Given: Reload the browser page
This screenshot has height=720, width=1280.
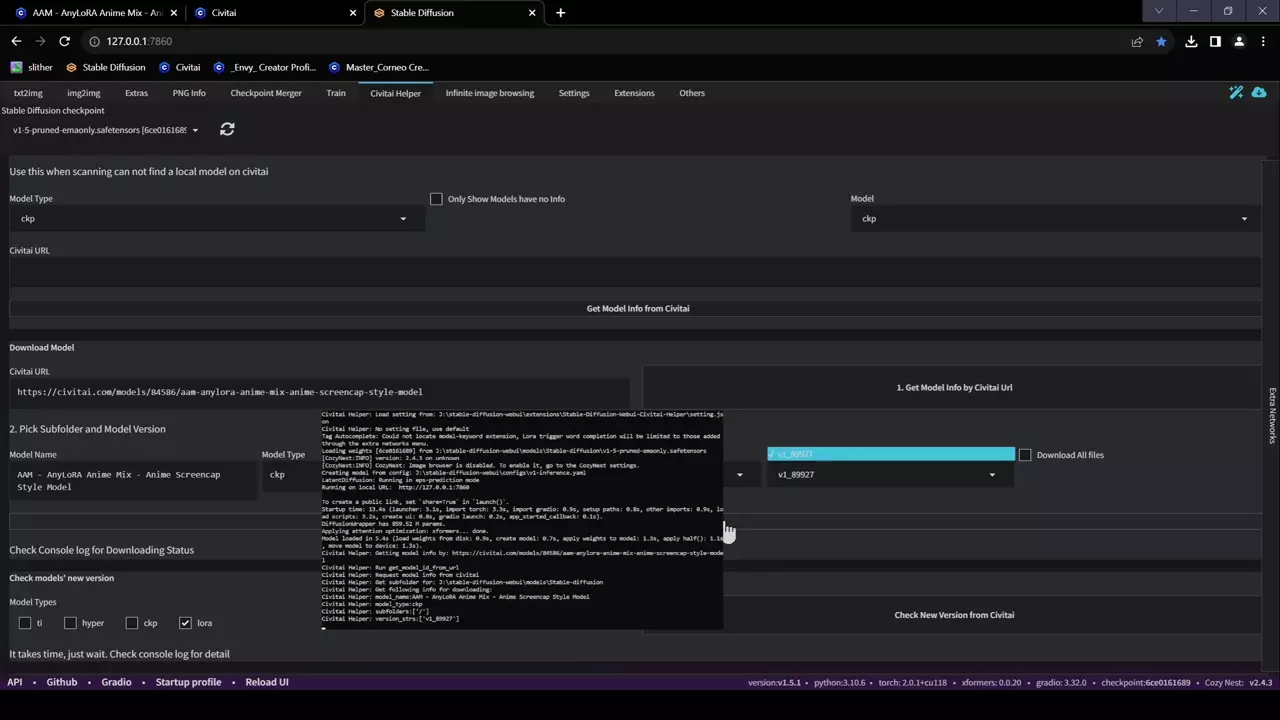Looking at the screenshot, I should (x=64, y=41).
